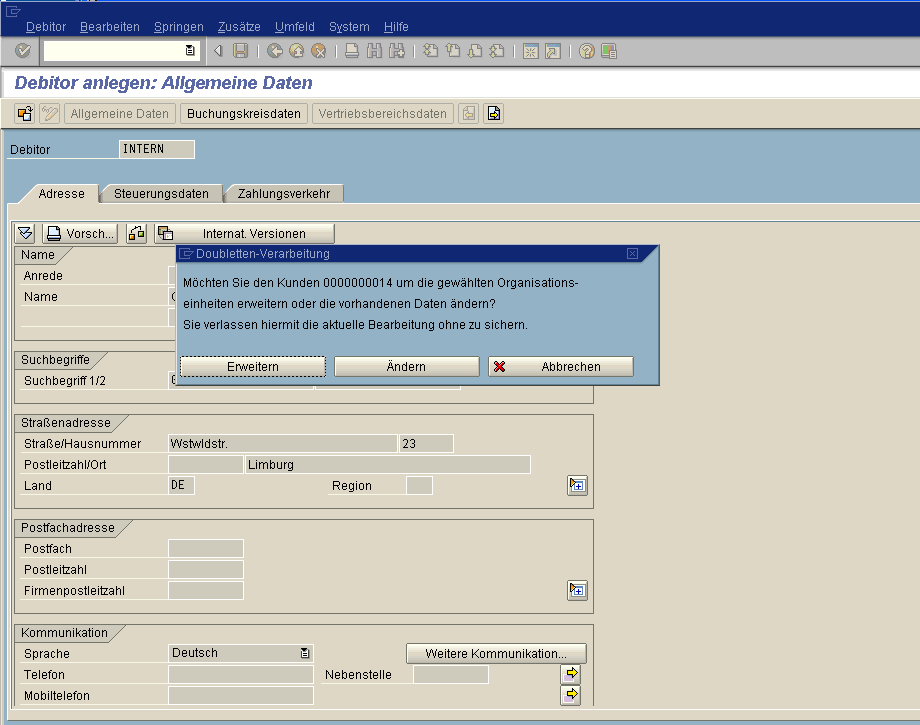Click the Last Page icon

click(497, 51)
